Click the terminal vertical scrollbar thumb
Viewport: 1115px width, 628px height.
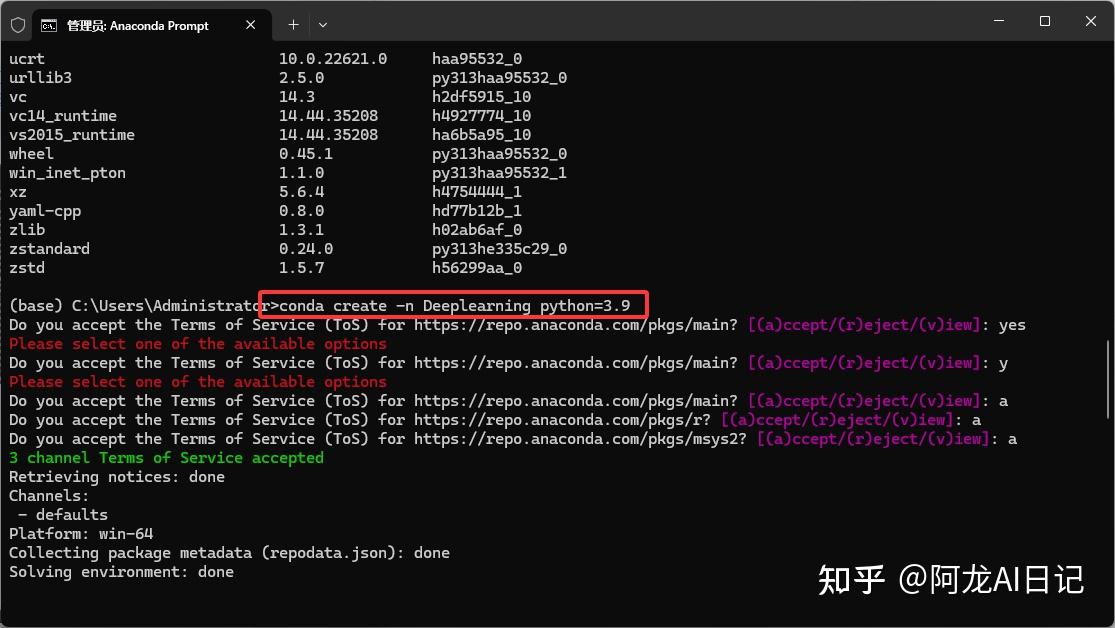pyautogui.click(x=1108, y=378)
